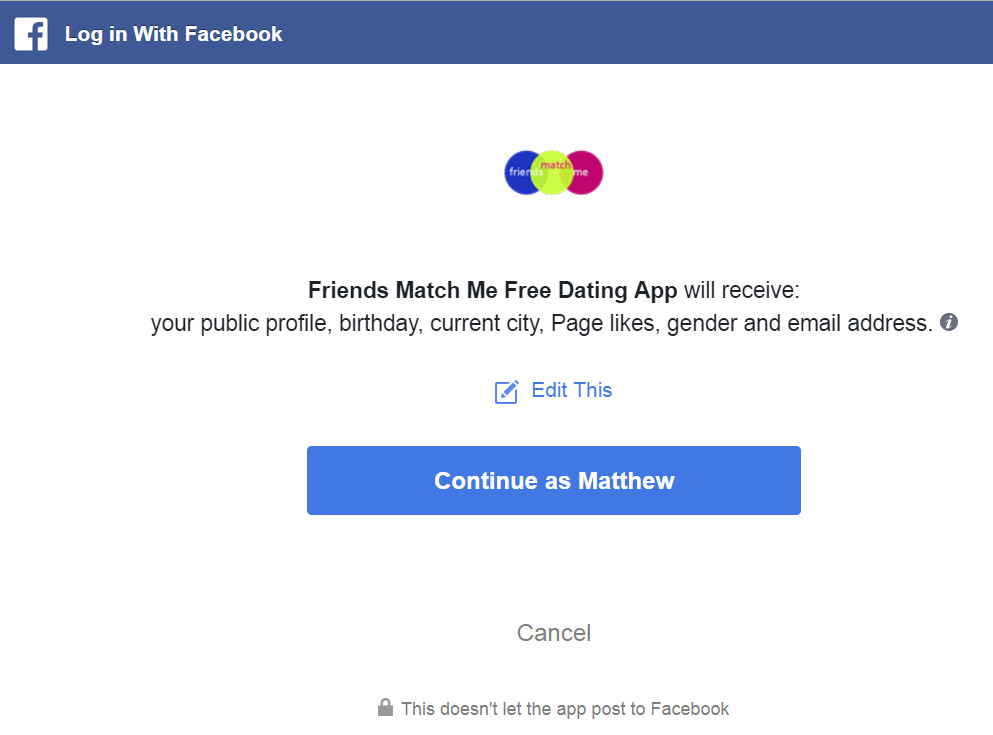Cancel the Facebook login
This screenshot has height=735, width=993.
pyautogui.click(x=553, y=632)
